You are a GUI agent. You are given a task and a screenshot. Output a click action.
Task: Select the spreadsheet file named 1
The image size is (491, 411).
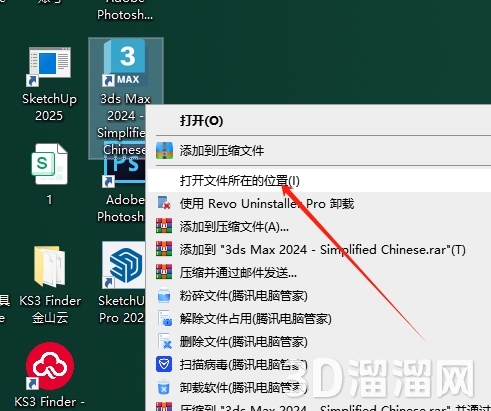(x=50, y=174)
